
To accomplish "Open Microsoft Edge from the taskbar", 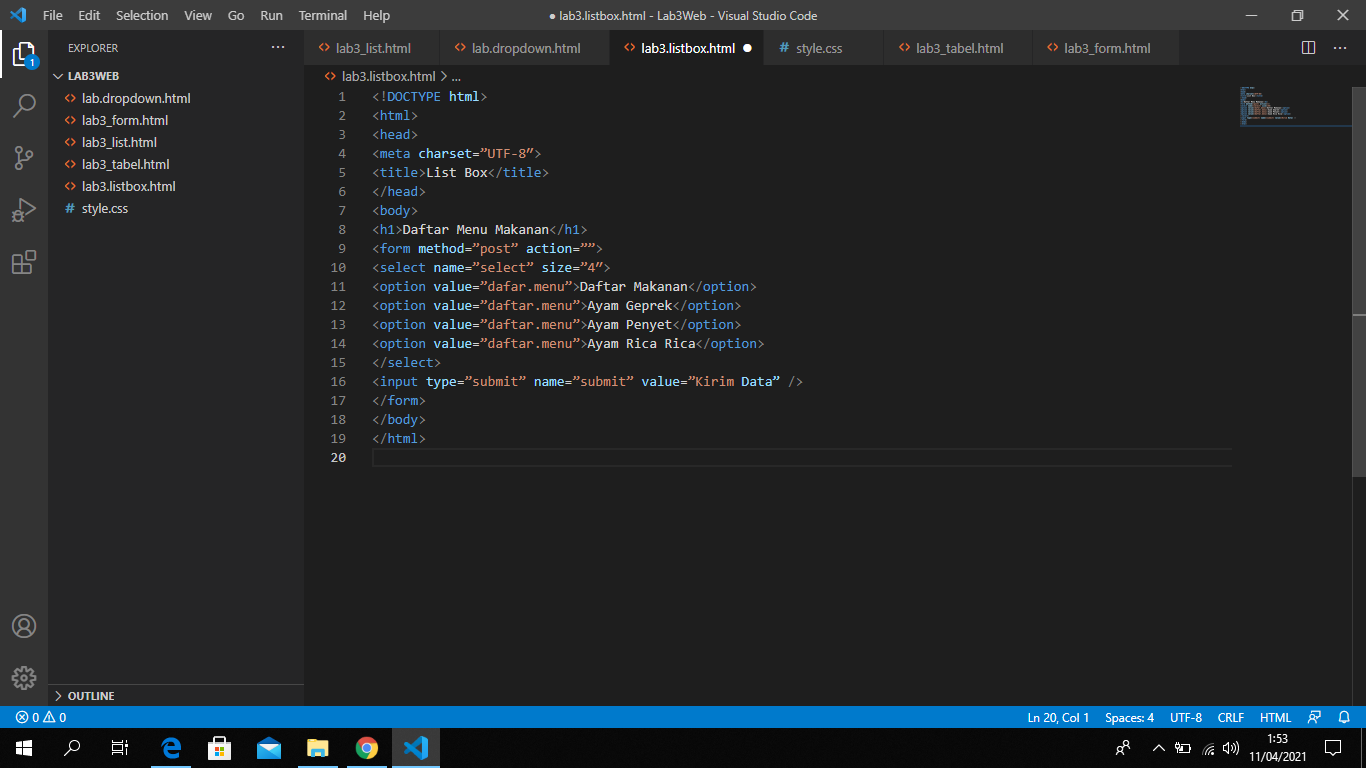I will pyautogui.click(x=171, y=748).
